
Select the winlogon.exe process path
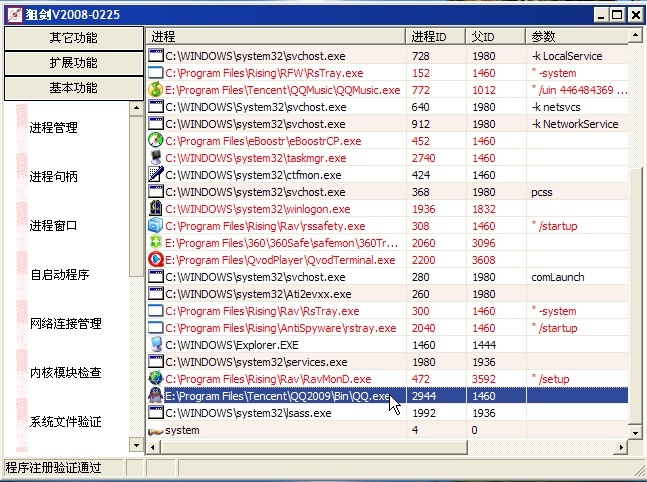257,209
